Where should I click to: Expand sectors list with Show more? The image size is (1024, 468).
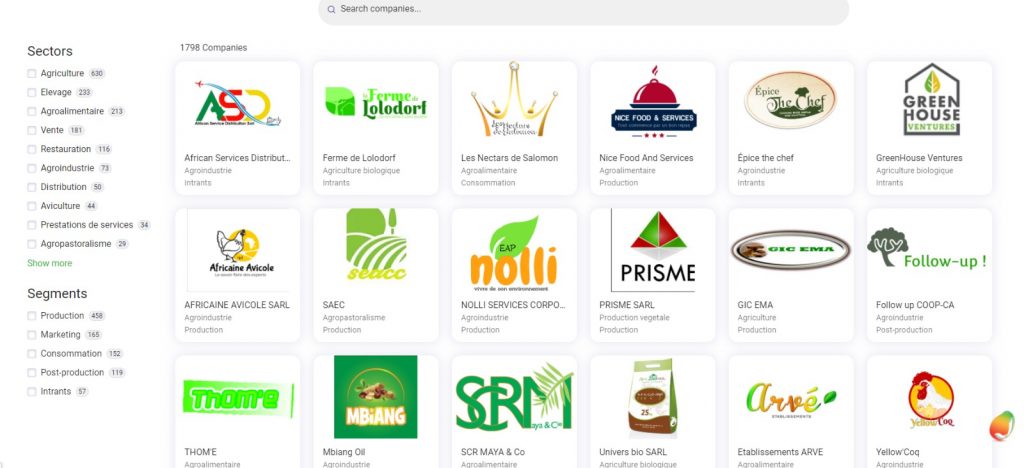click(x=50, y=263)
